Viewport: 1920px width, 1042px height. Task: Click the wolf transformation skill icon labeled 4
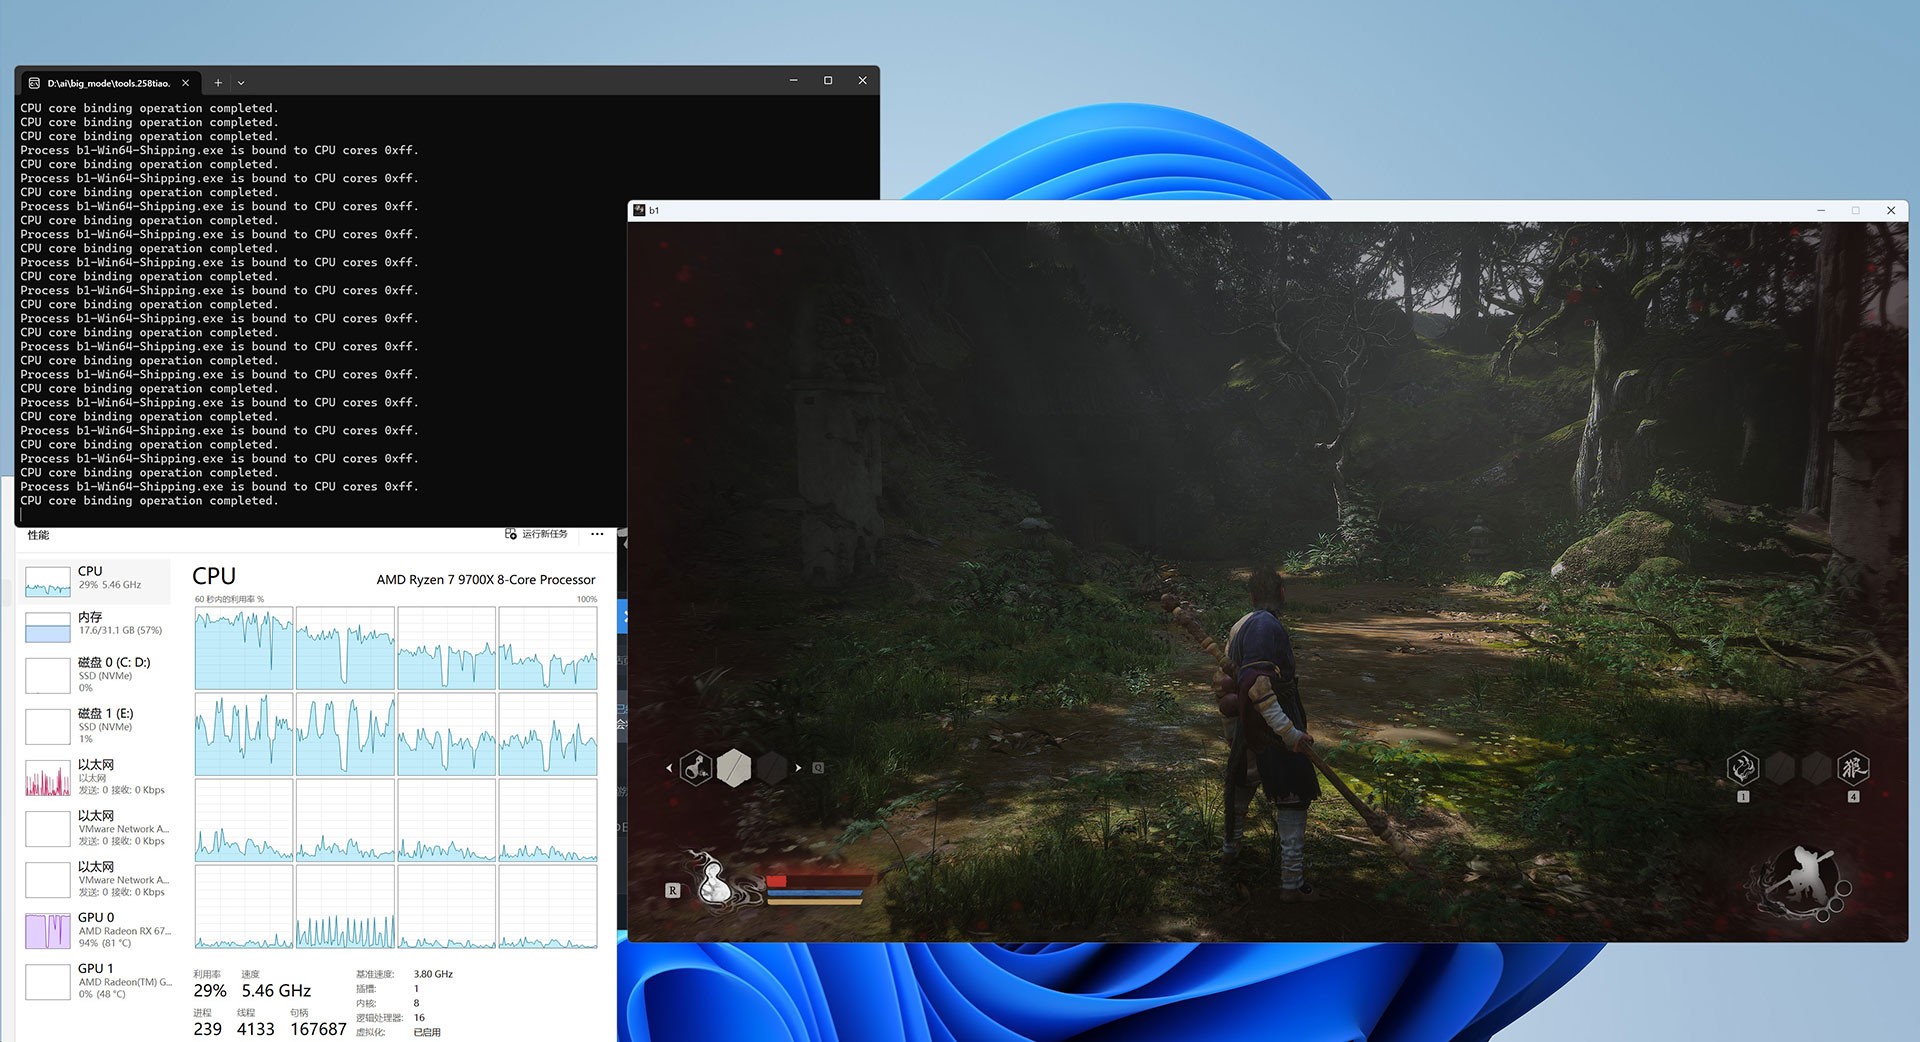pos(1853,768)
